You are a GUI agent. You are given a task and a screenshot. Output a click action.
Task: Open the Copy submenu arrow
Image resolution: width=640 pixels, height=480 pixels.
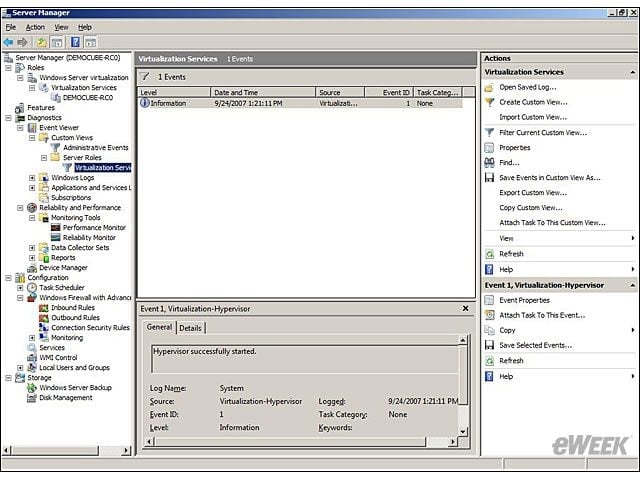[x=633, y=330]
